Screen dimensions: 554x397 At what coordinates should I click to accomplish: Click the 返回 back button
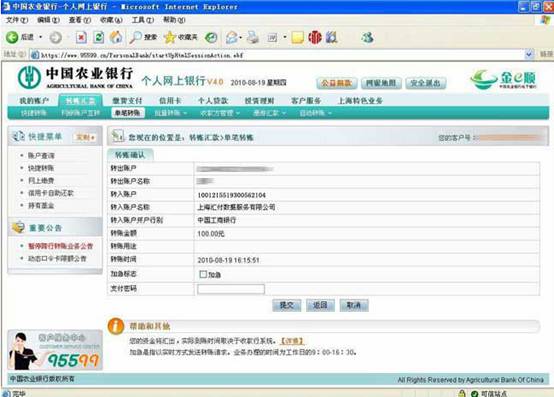tap(320, 305)
